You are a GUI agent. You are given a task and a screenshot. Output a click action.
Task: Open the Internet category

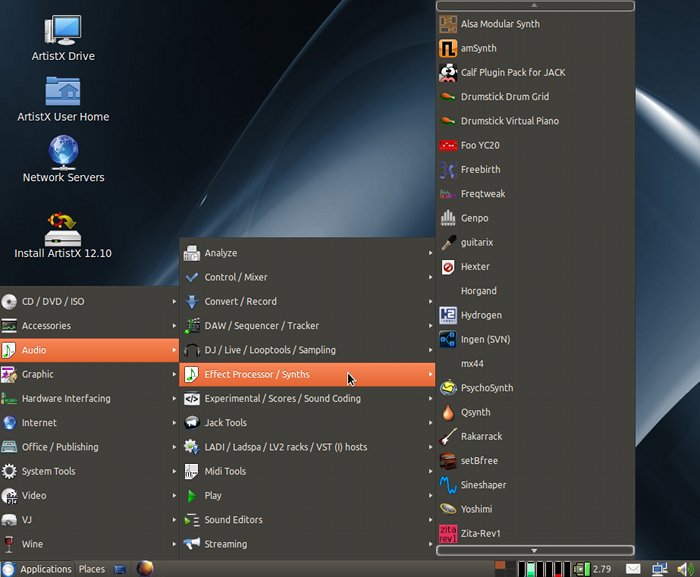[x=89, y=422]
